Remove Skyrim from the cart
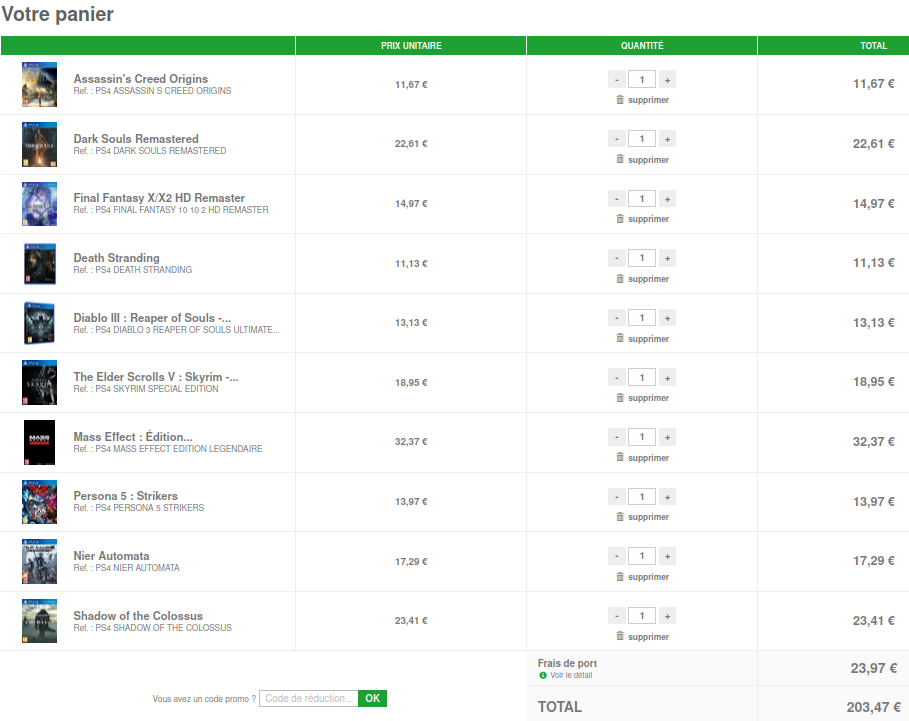Viewport: 909px width, 721px height. click(642, 398)
